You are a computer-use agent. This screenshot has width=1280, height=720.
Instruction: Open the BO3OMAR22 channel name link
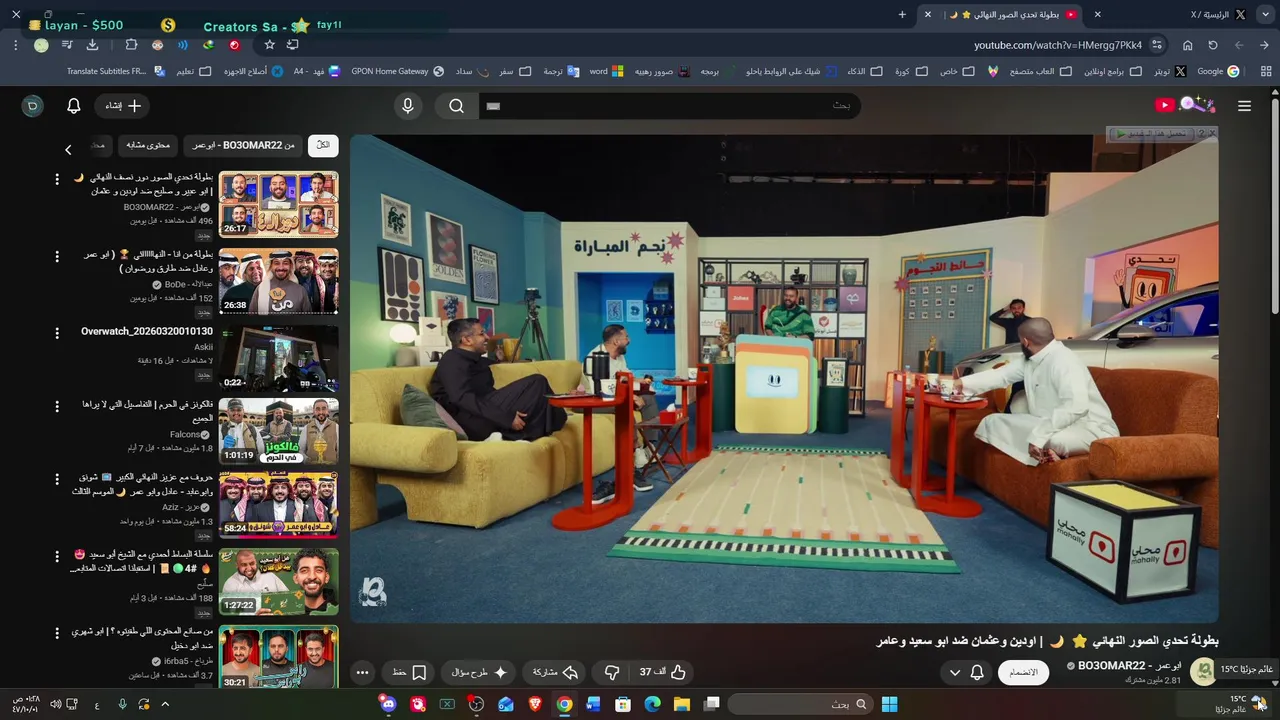[1129, 665]
